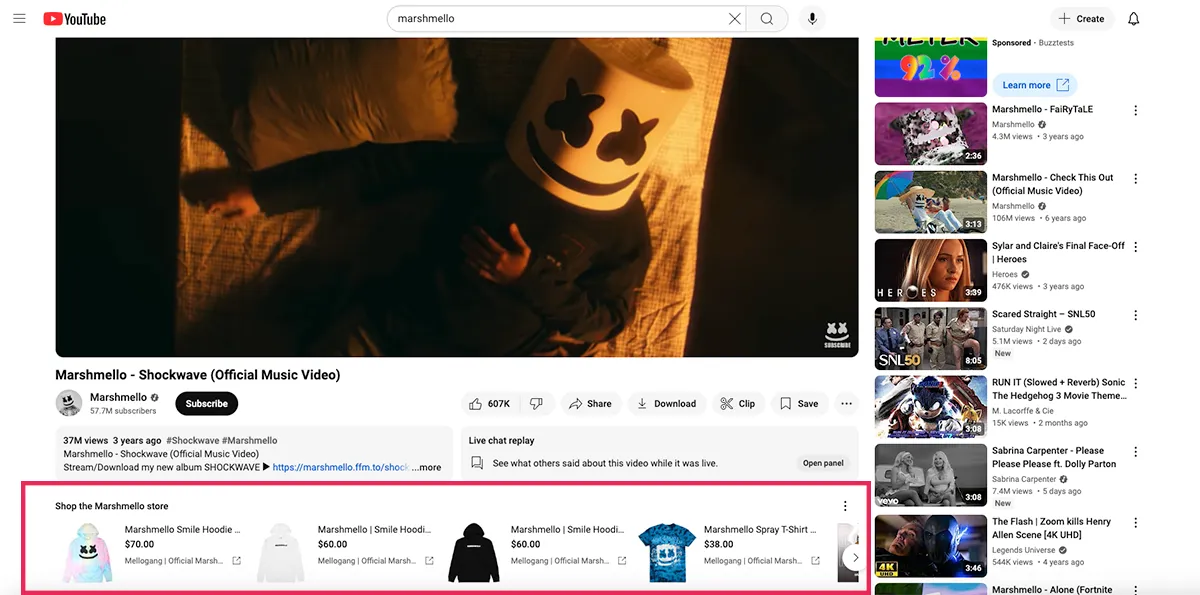Open Marshmello store shelf options menu

[845, 506]
